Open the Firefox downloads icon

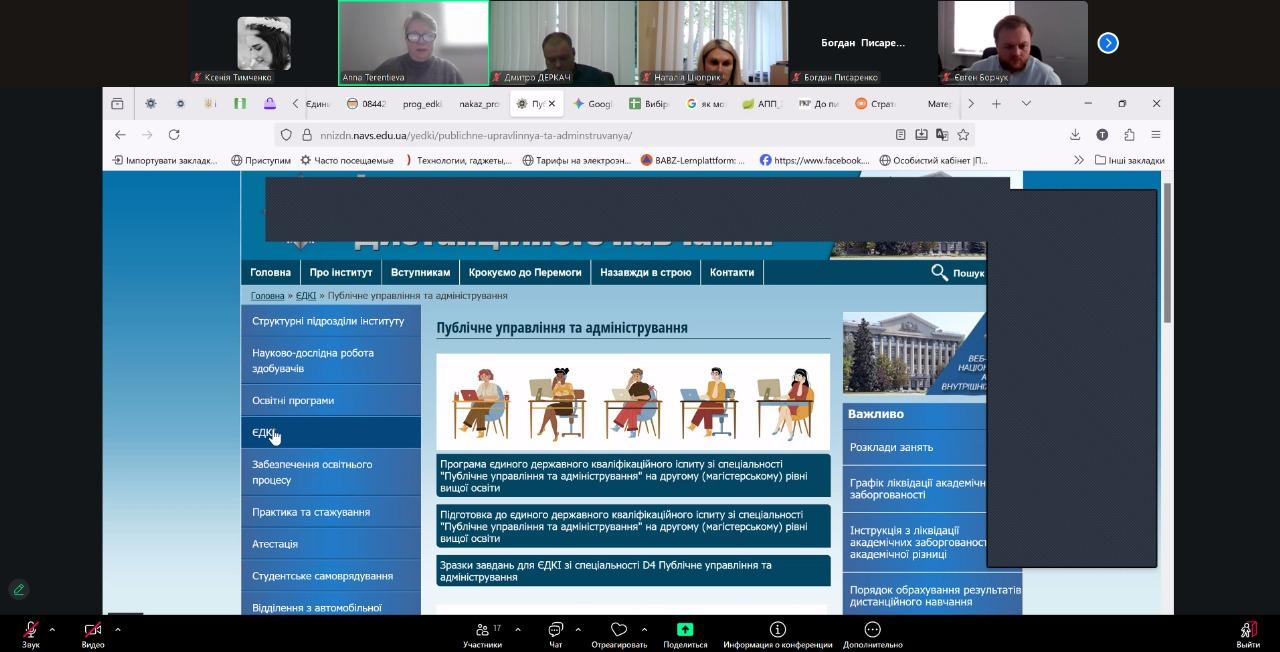point(1075,135)
